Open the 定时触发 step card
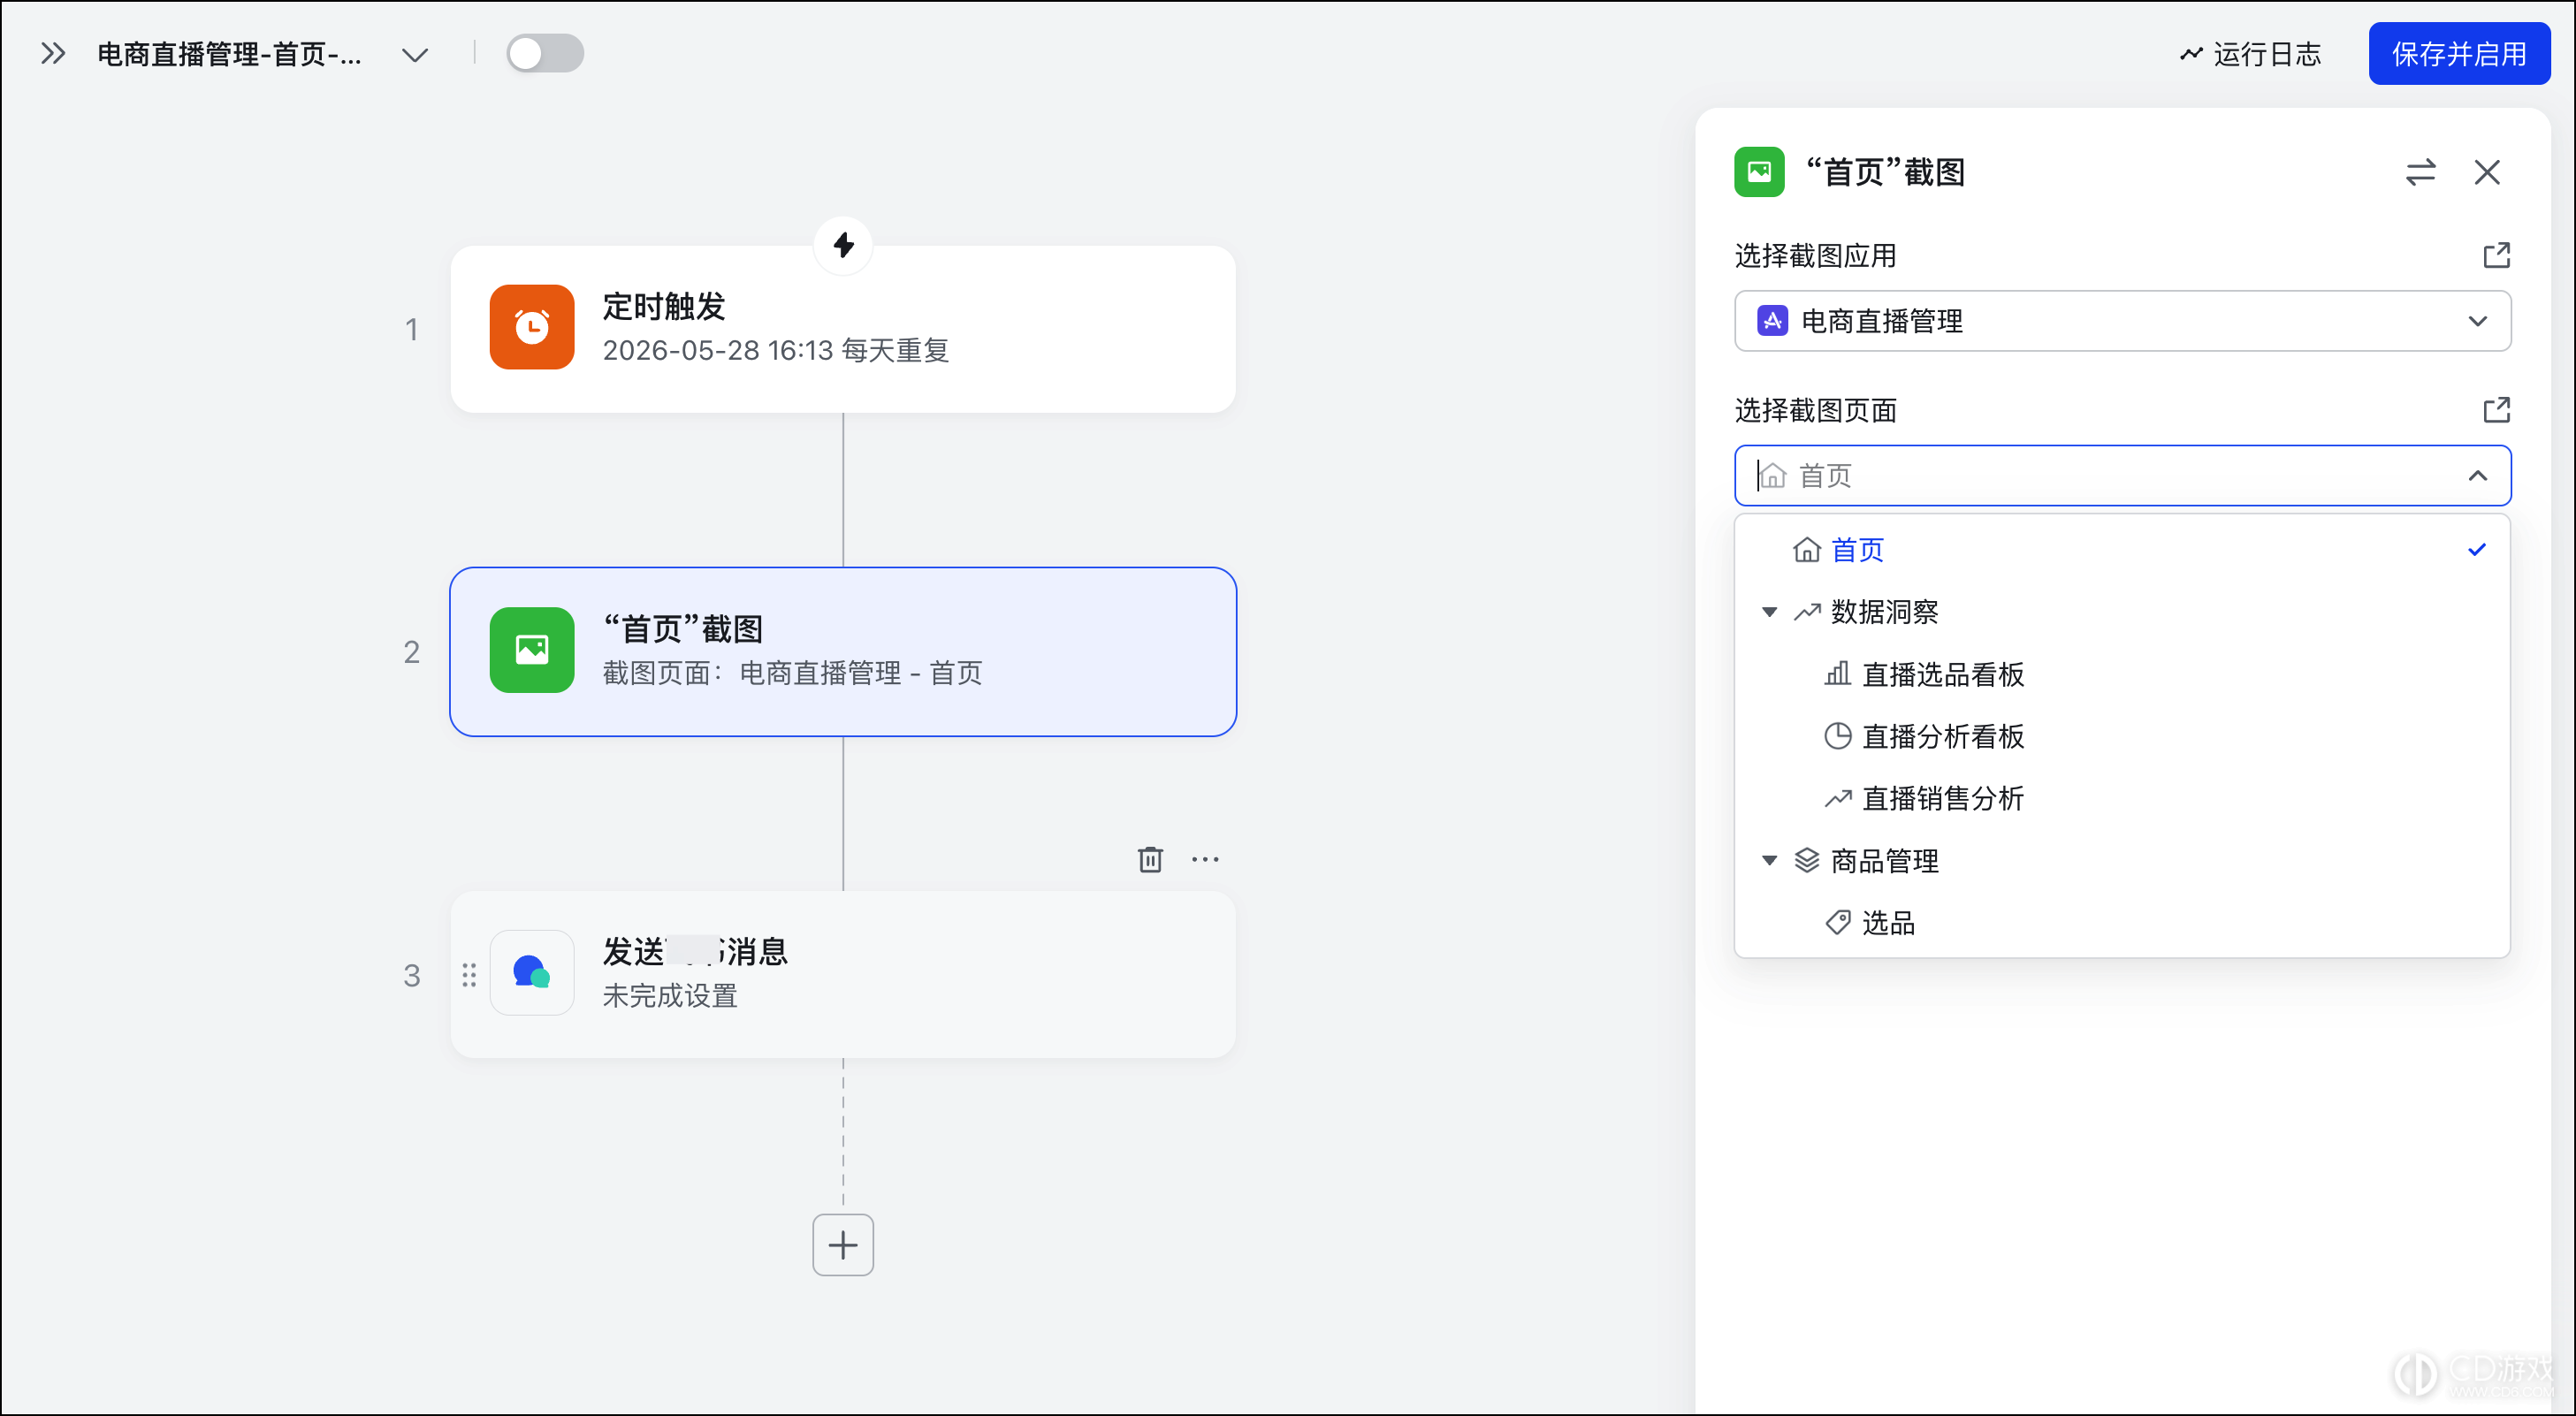Screen dimensions: 2576x1416 coord(843,329)
